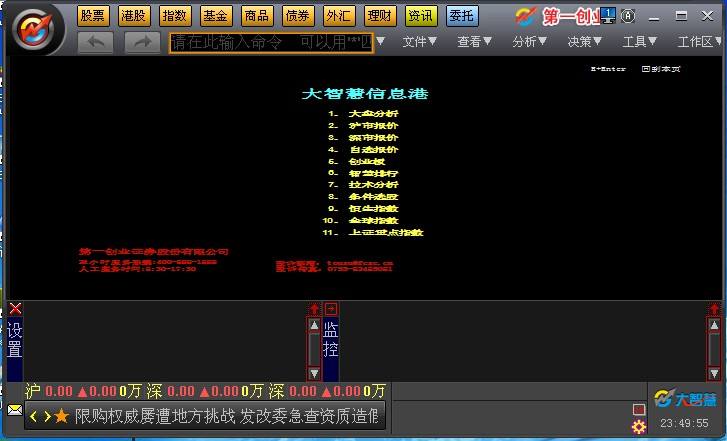Click the 23:49:55 clock display

point(684,423)
